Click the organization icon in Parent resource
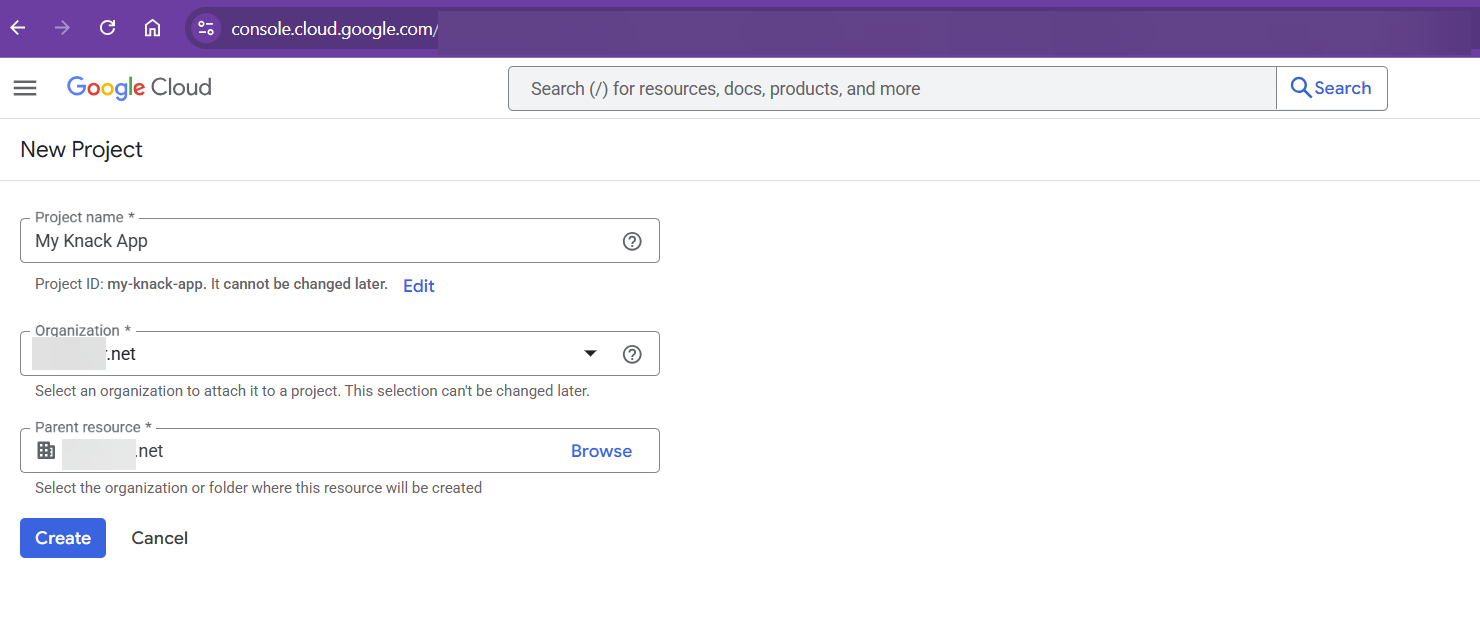 pos(46,450)
